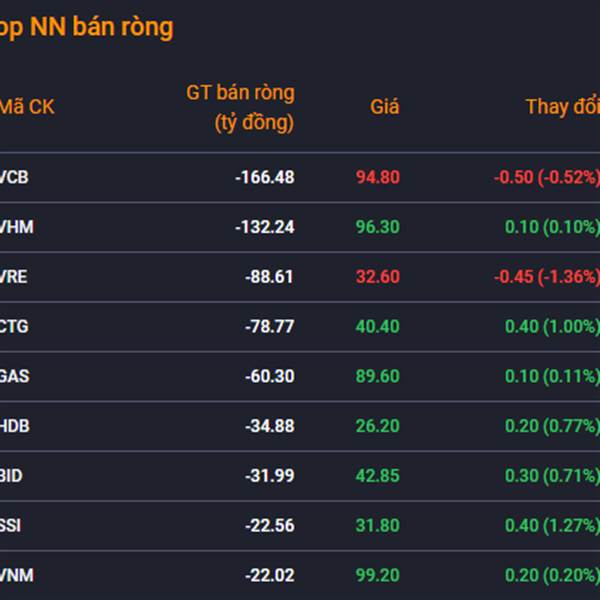The height and width of the screenshot is (600, 600).
Task: Open the VHM stock ticker
Action: coord(17,227)
